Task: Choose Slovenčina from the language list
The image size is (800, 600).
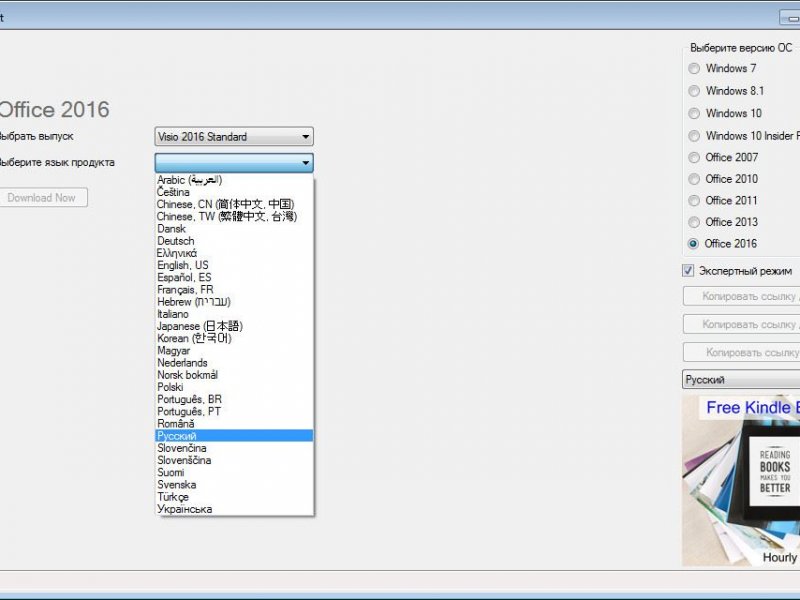Action: pos(234,448)
